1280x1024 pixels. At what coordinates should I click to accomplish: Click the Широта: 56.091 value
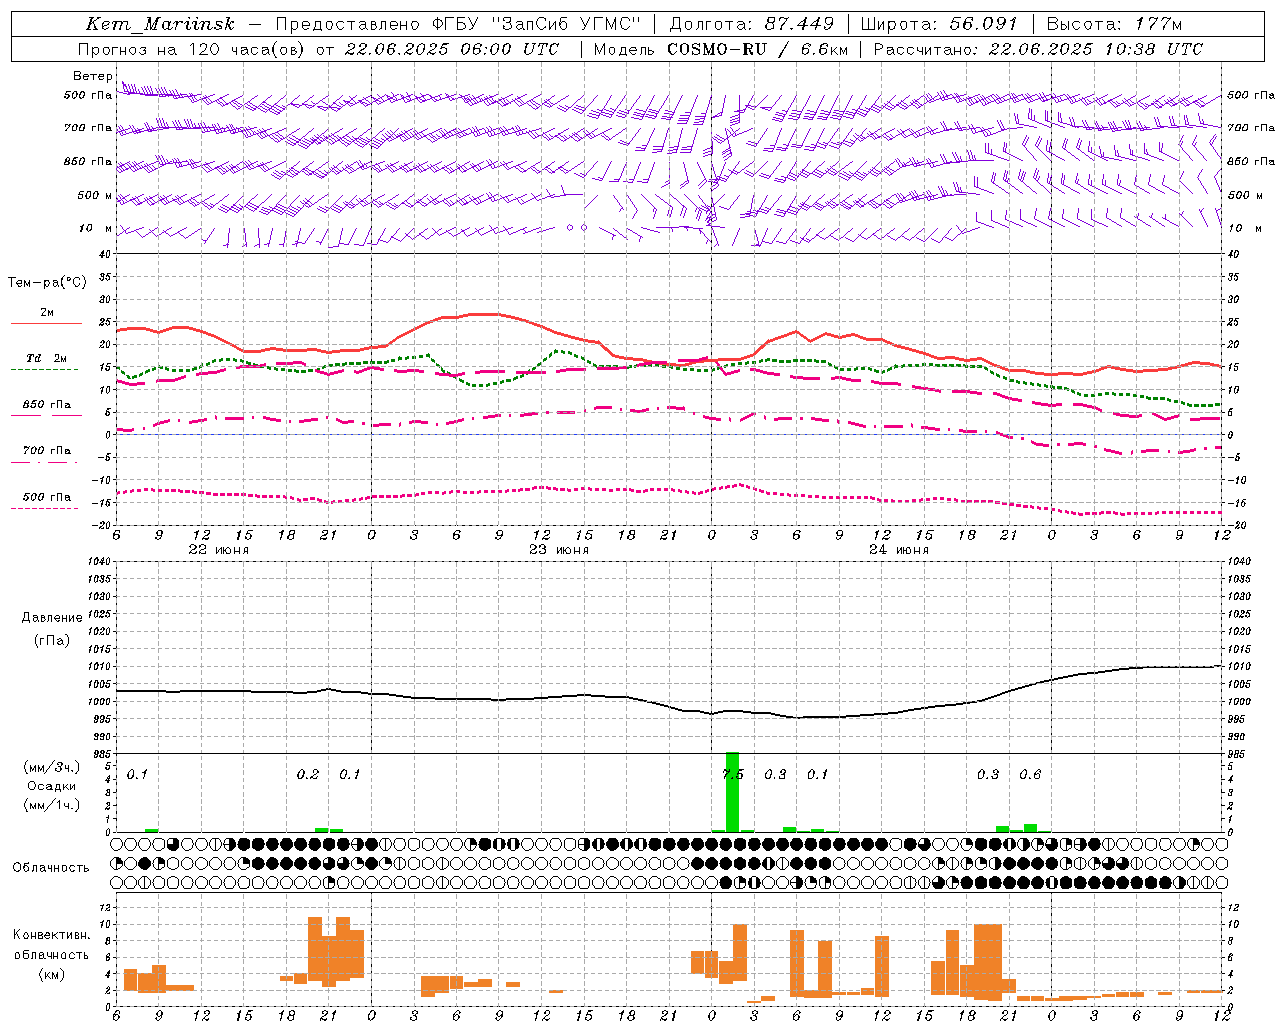[x=939, y=24]
